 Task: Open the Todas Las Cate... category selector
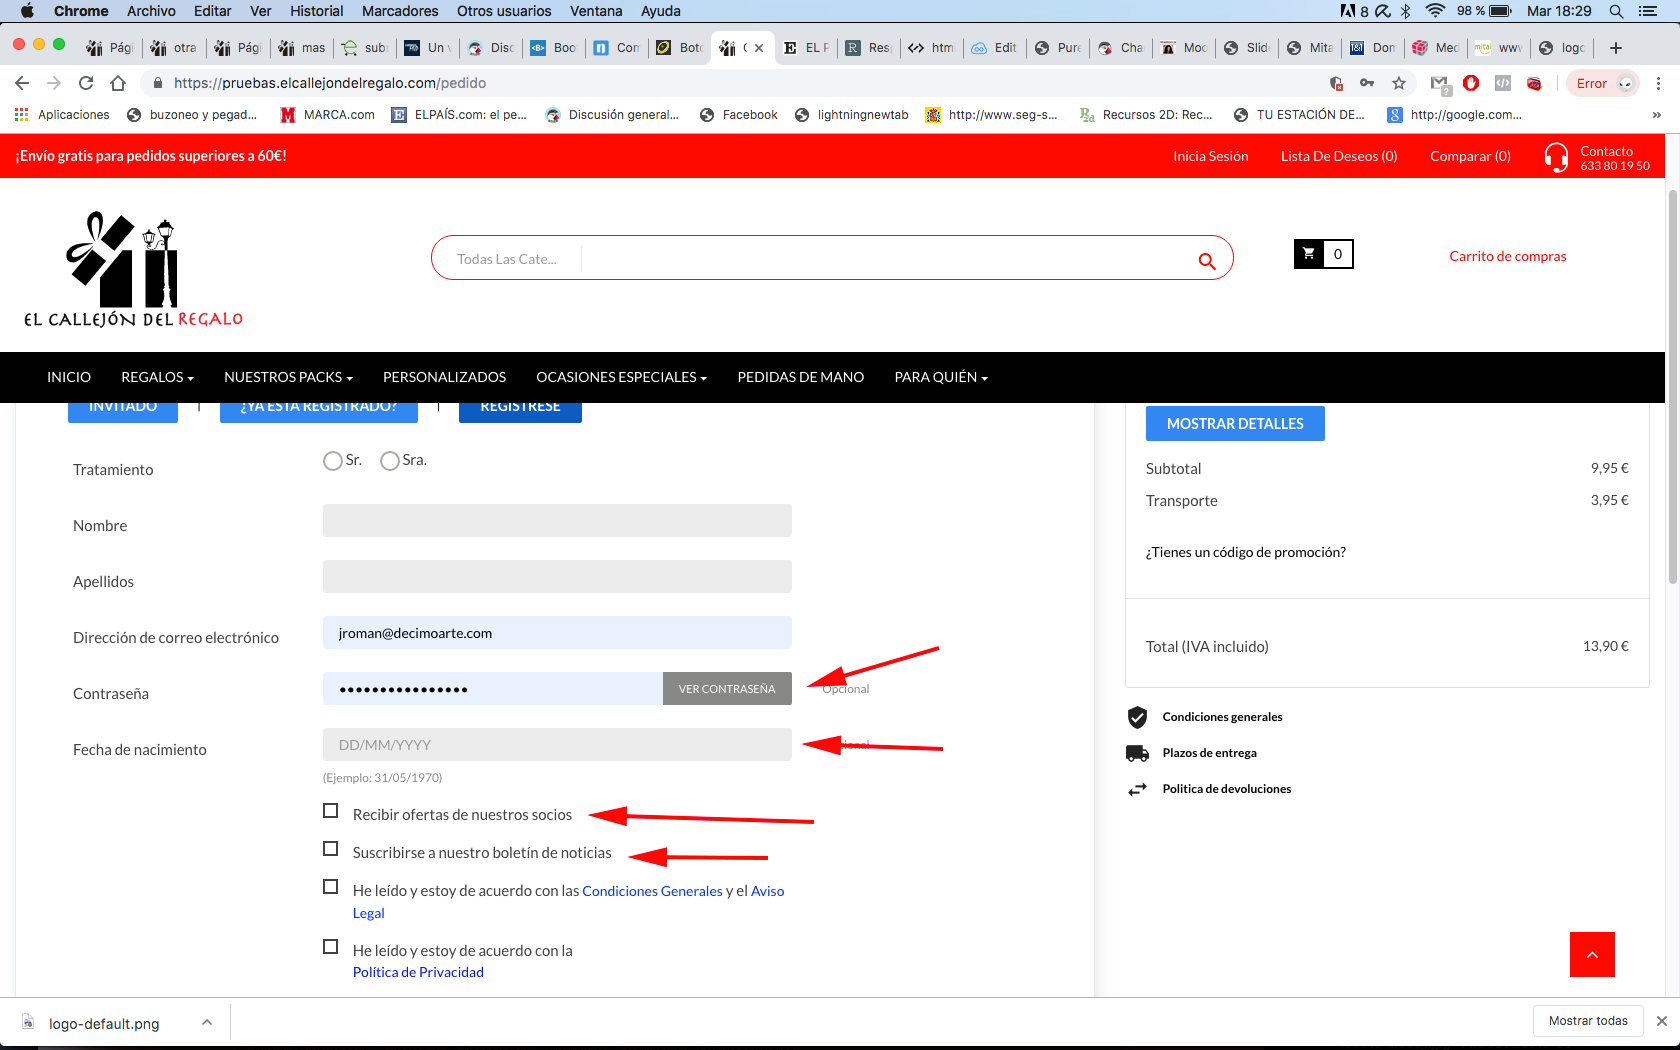(x=507, y=259)
